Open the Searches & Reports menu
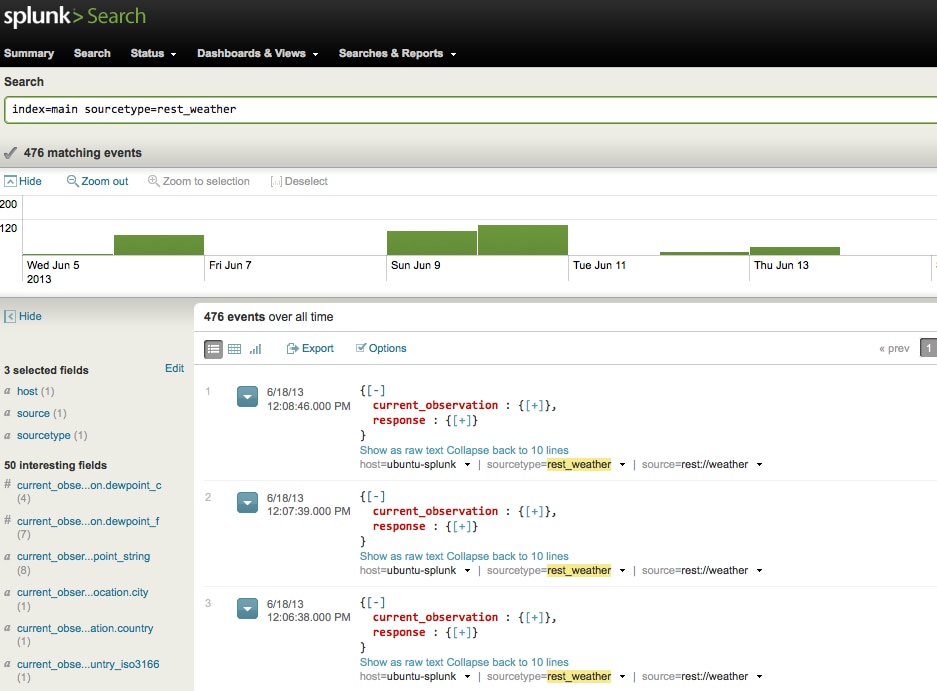The image size is (937, 691). (x=397, y=53)
